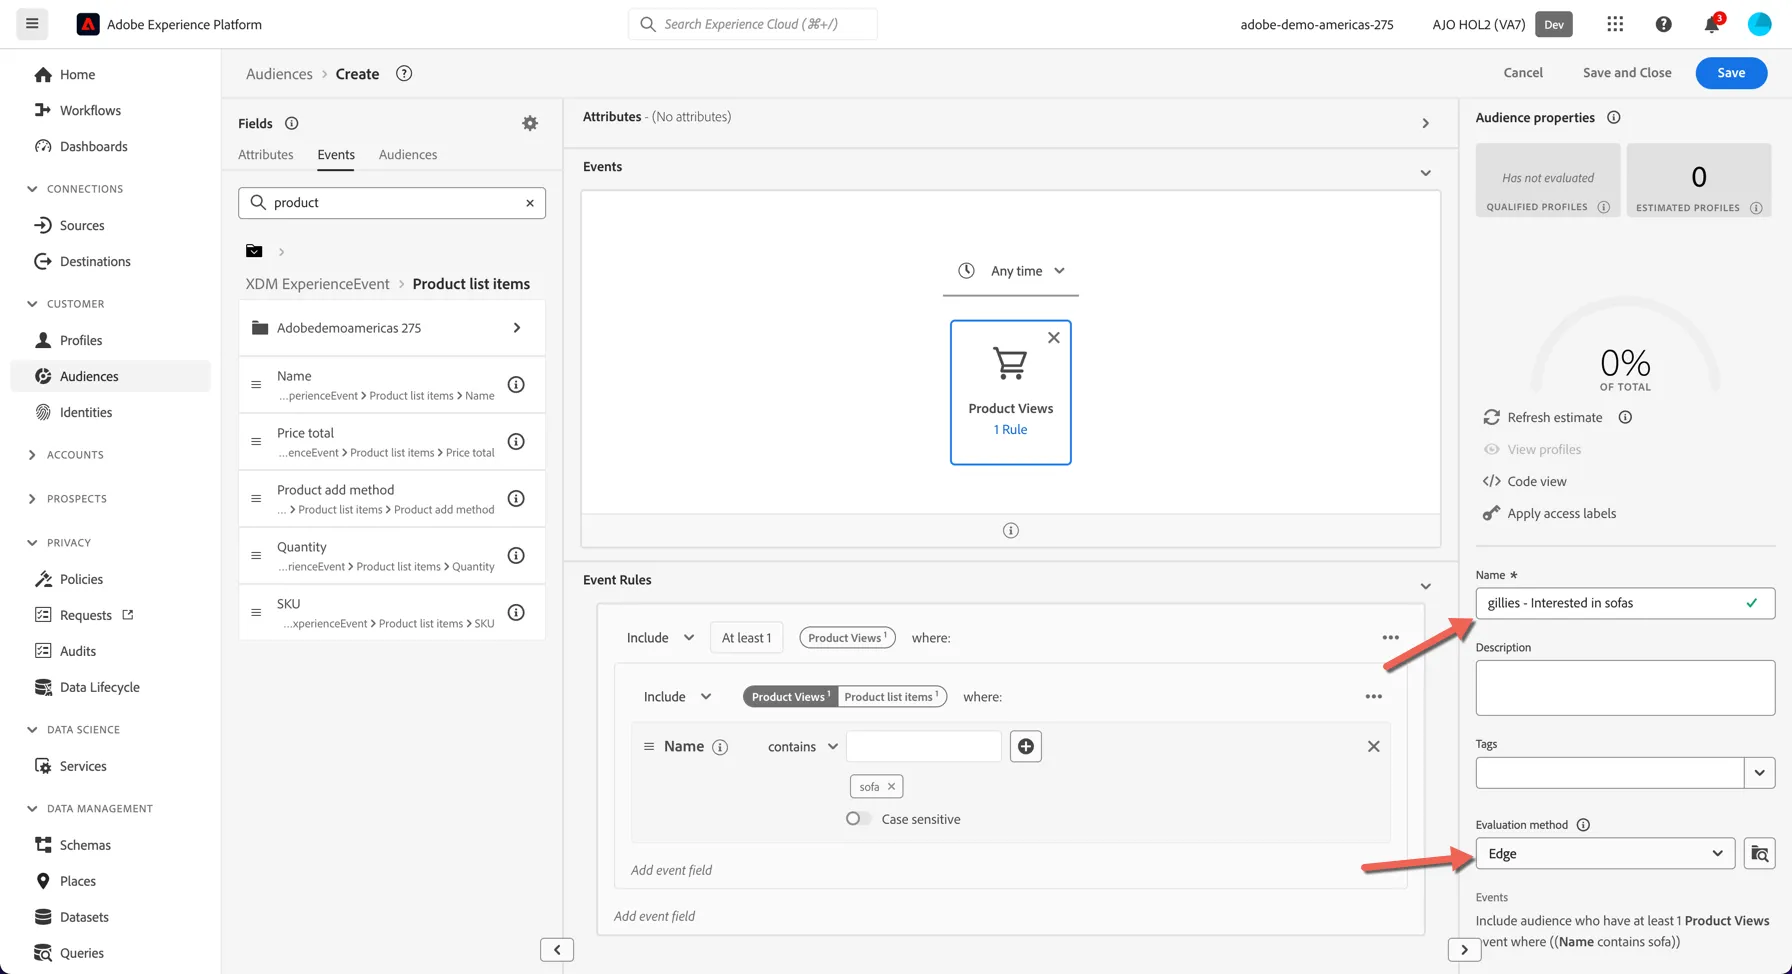This screenshot has height=974, width=1792.
Task: Remove the sofa value tag
Action: coord(891,787)
